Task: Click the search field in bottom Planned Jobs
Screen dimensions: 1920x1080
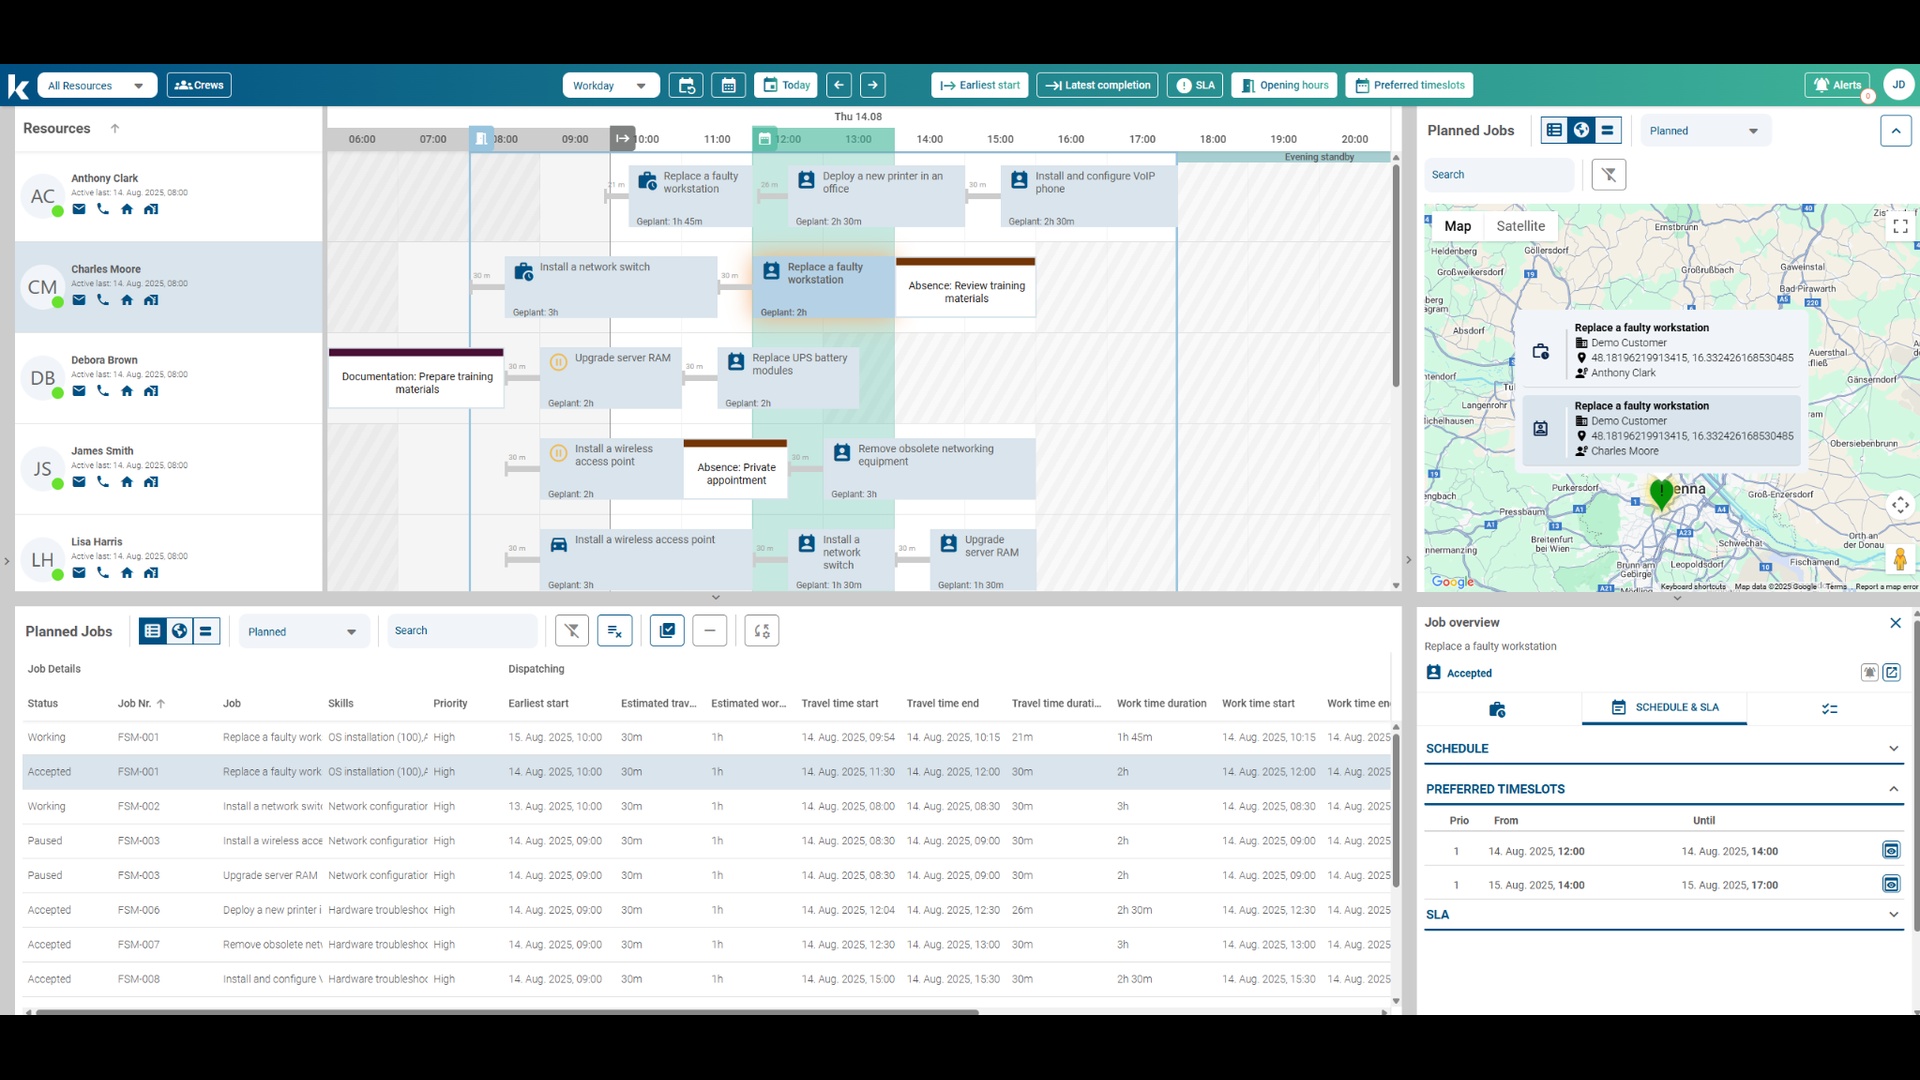Action: tap(460, 631)
